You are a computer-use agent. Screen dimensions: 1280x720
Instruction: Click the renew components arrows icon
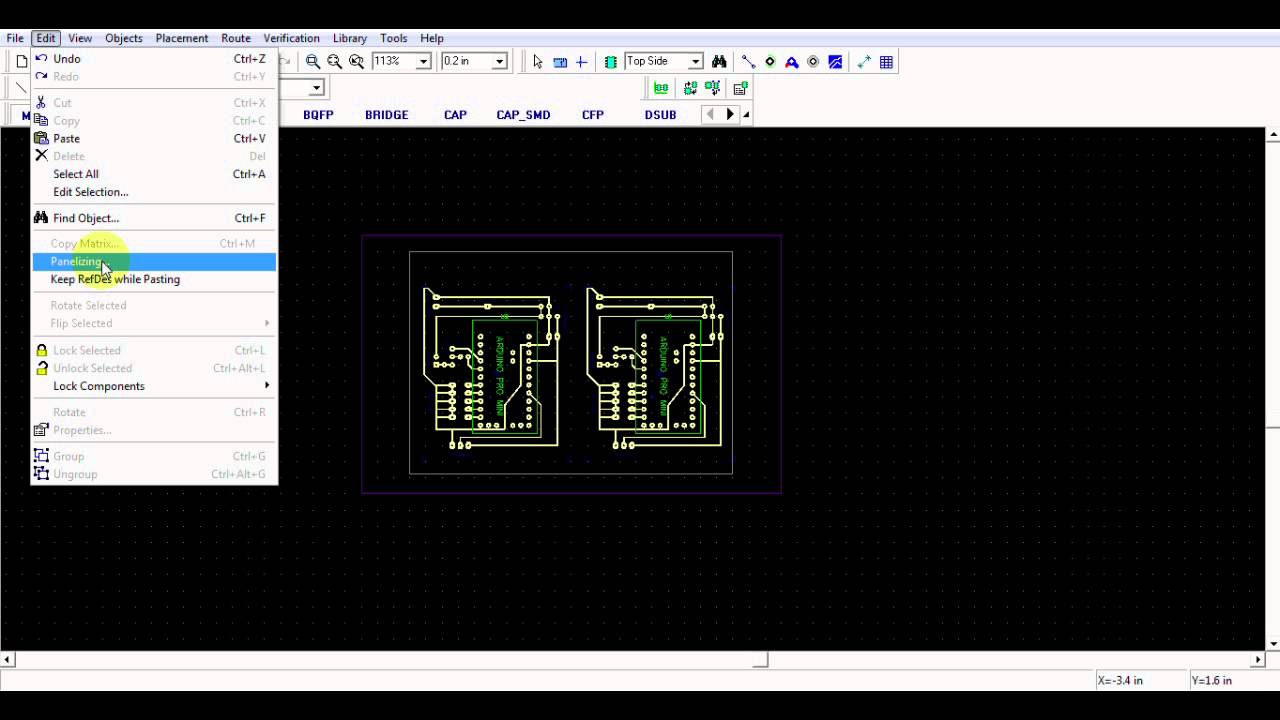pyautogui.click(x=690, y=88)
